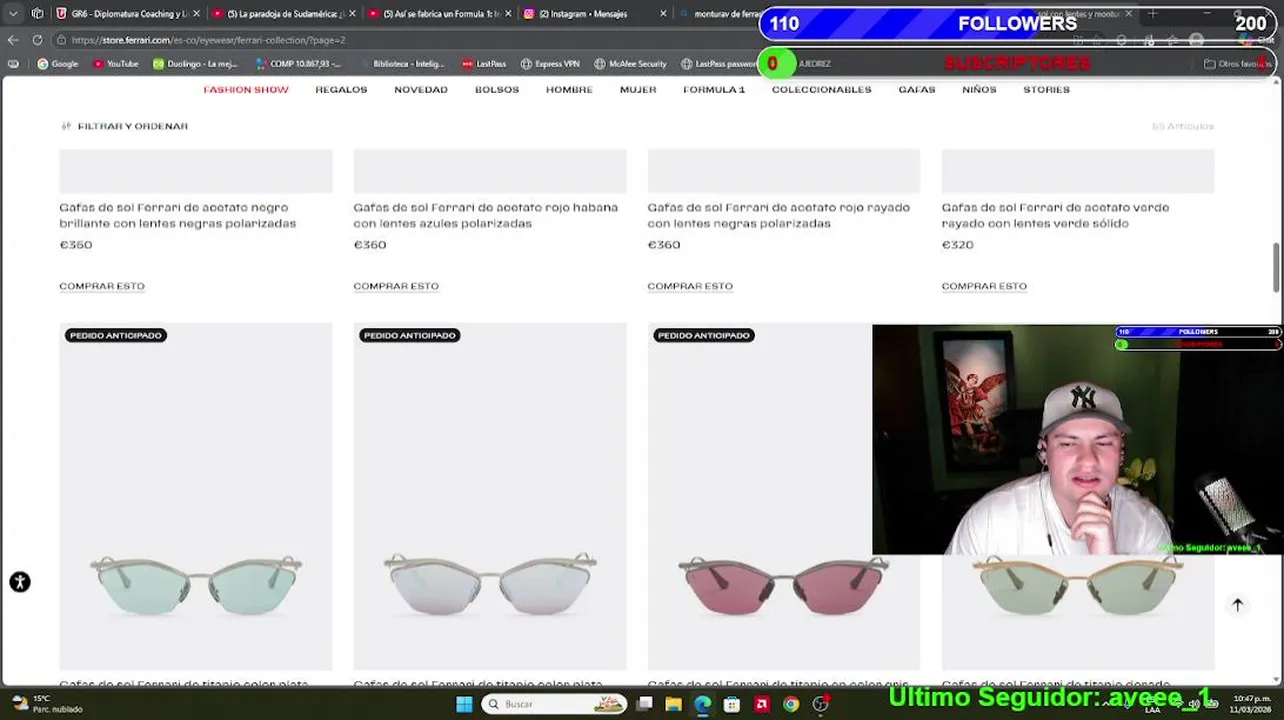The image size is (1284, 720).
Task: Close the La paradoja de Sudamérica tab
Action: (352, 14)
